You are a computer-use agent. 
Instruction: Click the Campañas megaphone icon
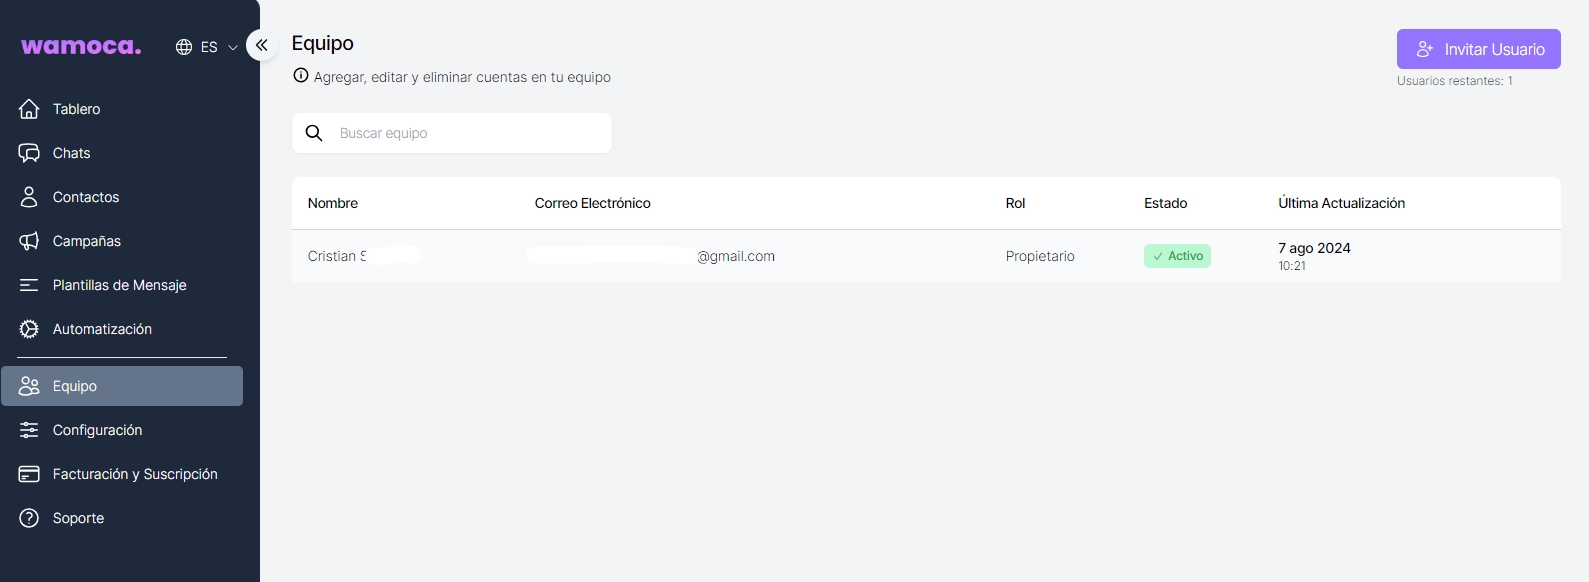pyautogui.click(x=29, y=241)
